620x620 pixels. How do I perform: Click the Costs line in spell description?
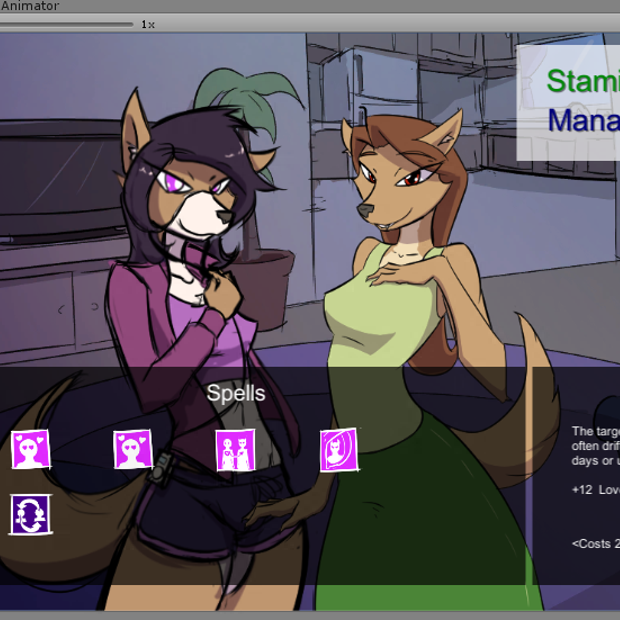pos(595,544)
